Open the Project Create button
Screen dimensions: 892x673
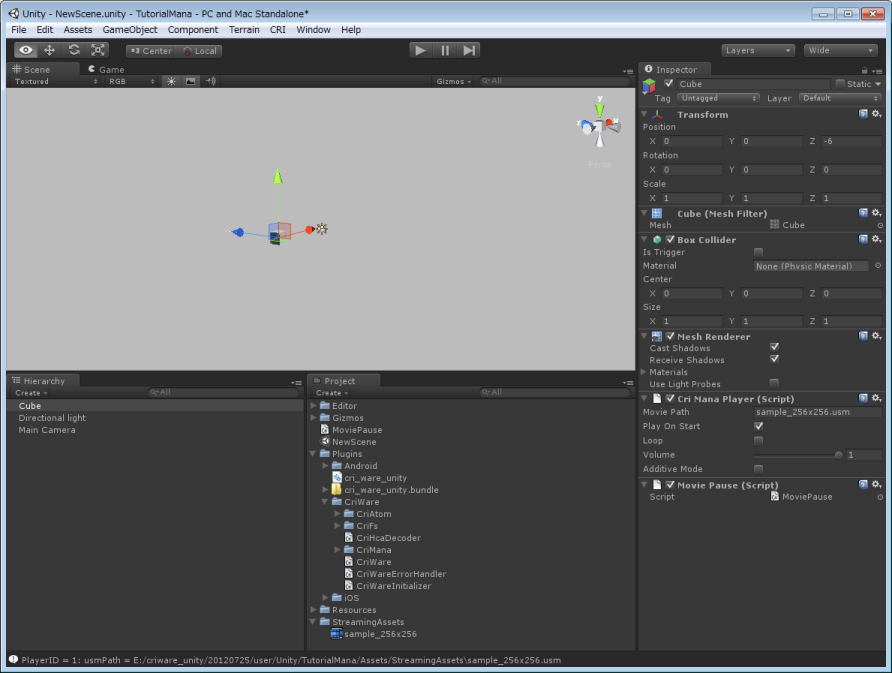click(x=332, y=393)
